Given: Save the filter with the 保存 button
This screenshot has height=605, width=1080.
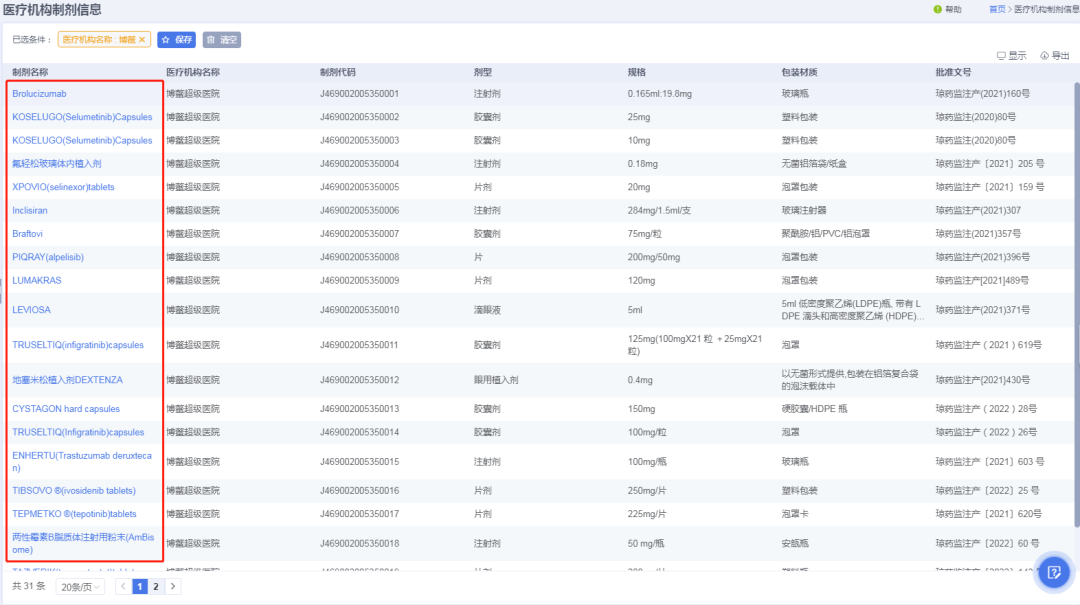Looking at the screenshot, I should (x=176, y=40).
